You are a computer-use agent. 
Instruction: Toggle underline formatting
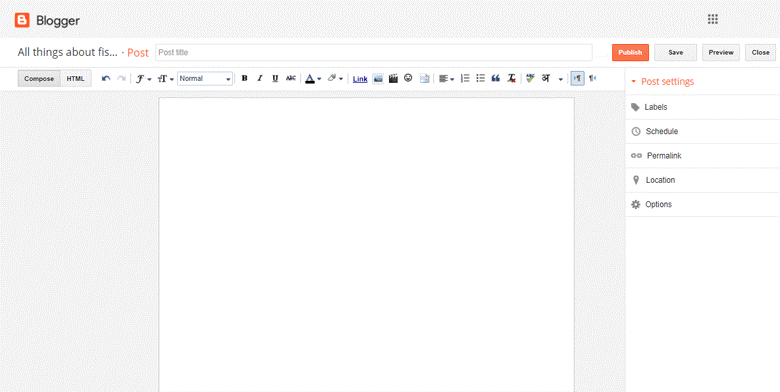pos(275,79)
